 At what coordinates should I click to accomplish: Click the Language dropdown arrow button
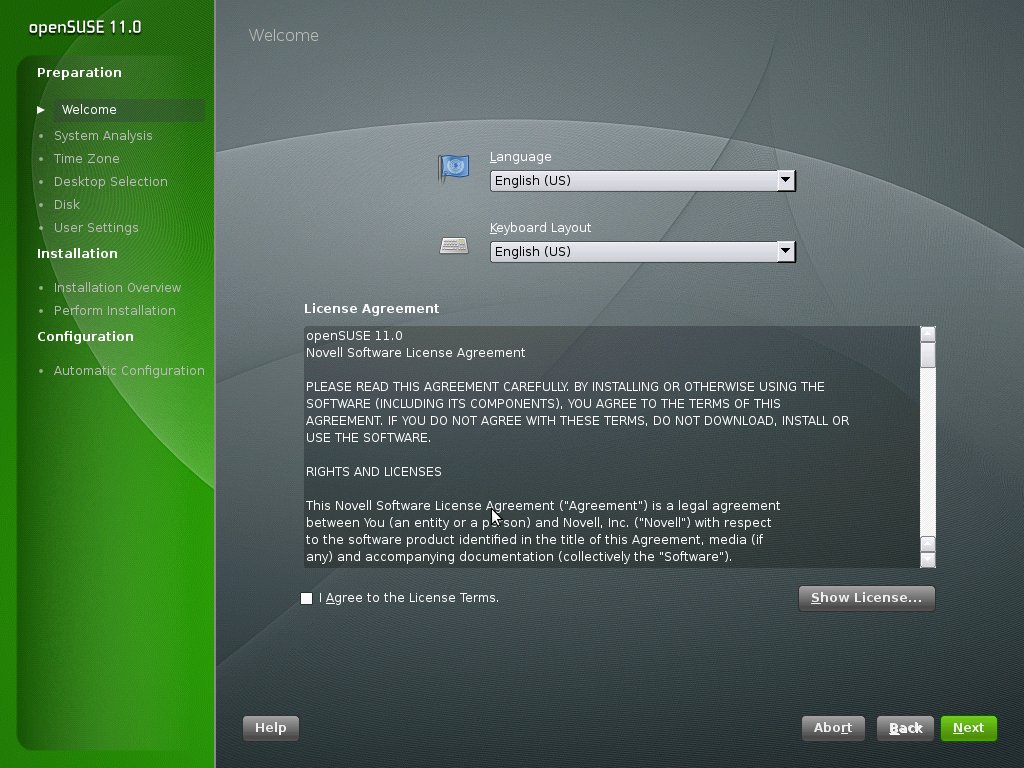(x=786, y=181)
